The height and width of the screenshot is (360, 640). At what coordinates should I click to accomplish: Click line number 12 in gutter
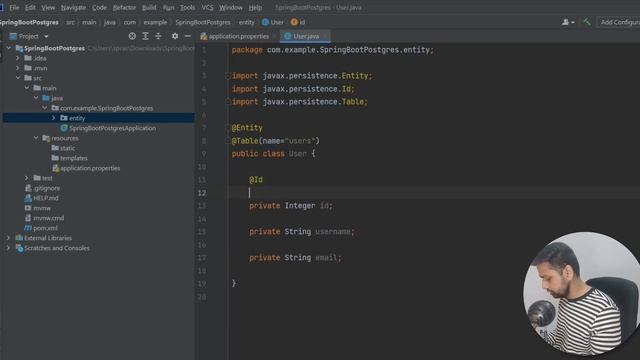(202, 193)
